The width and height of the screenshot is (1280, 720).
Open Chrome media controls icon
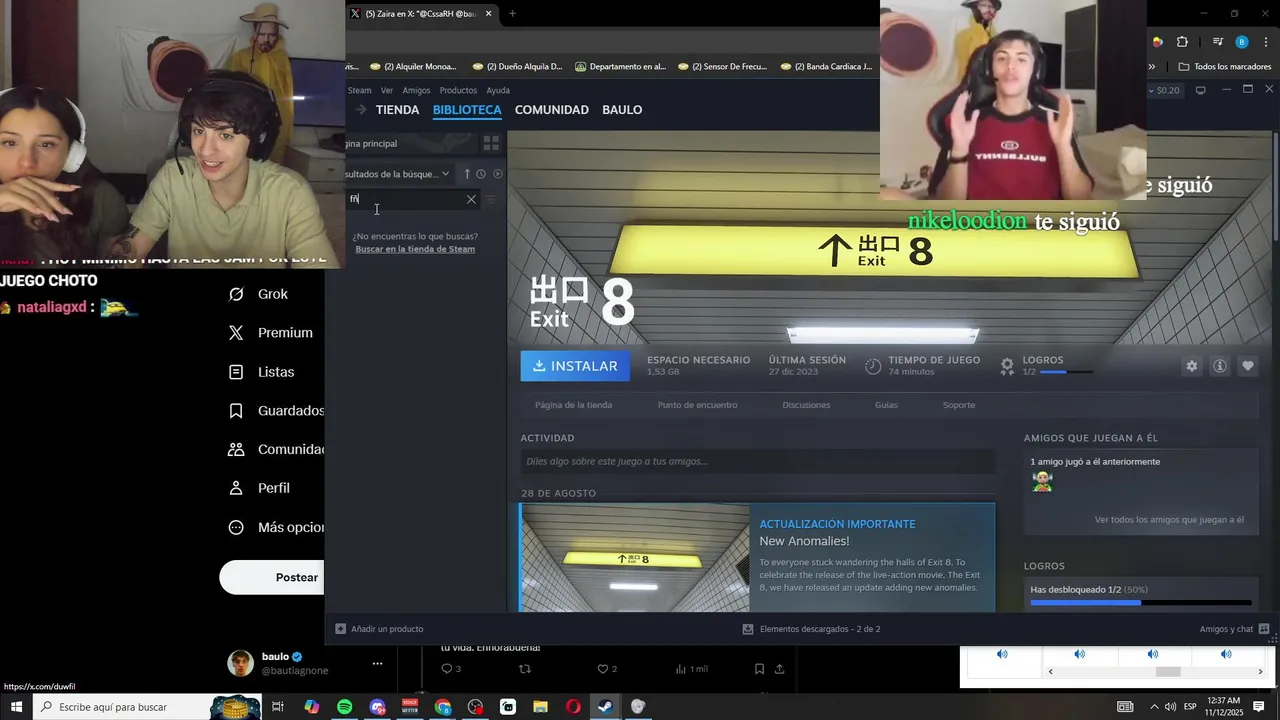pyautogui.click(x=1217, y=42)
